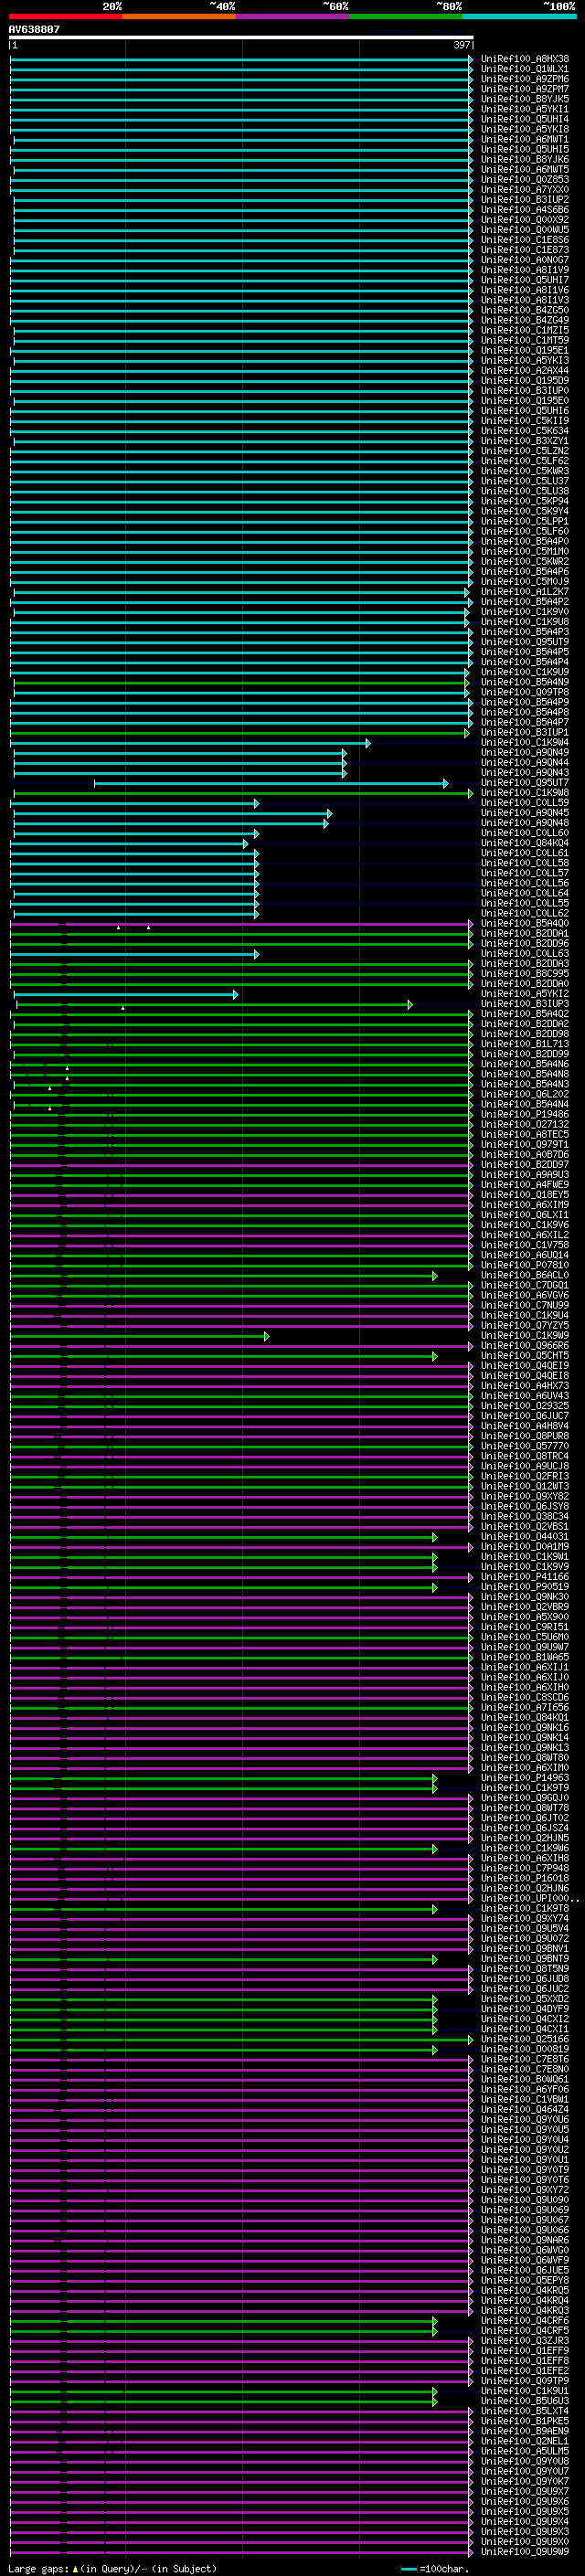The width and height of the screenshot is (585, 2576).
Task: Open hit UniRef100_Q966R6 label
Action: [x=525, y=1346]
